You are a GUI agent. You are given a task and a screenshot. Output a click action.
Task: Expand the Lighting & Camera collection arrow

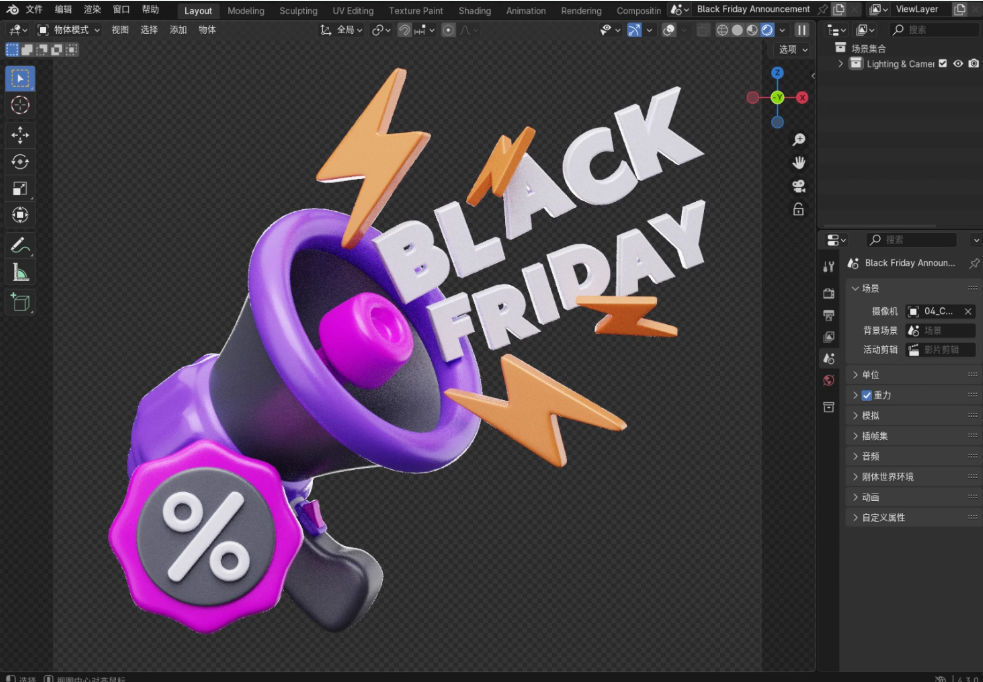click(x=841, y=64)
